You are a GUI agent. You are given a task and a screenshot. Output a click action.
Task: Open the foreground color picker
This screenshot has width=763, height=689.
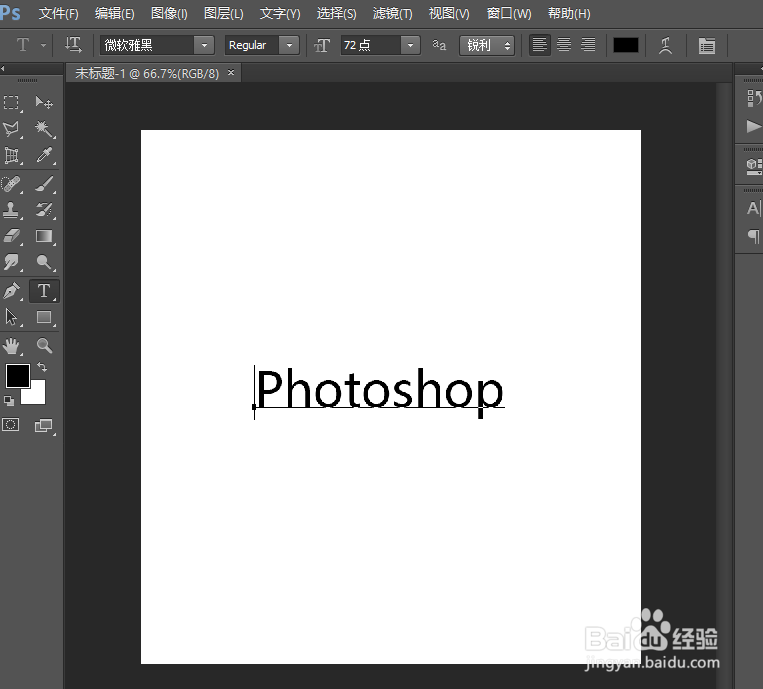pos(18,375)
